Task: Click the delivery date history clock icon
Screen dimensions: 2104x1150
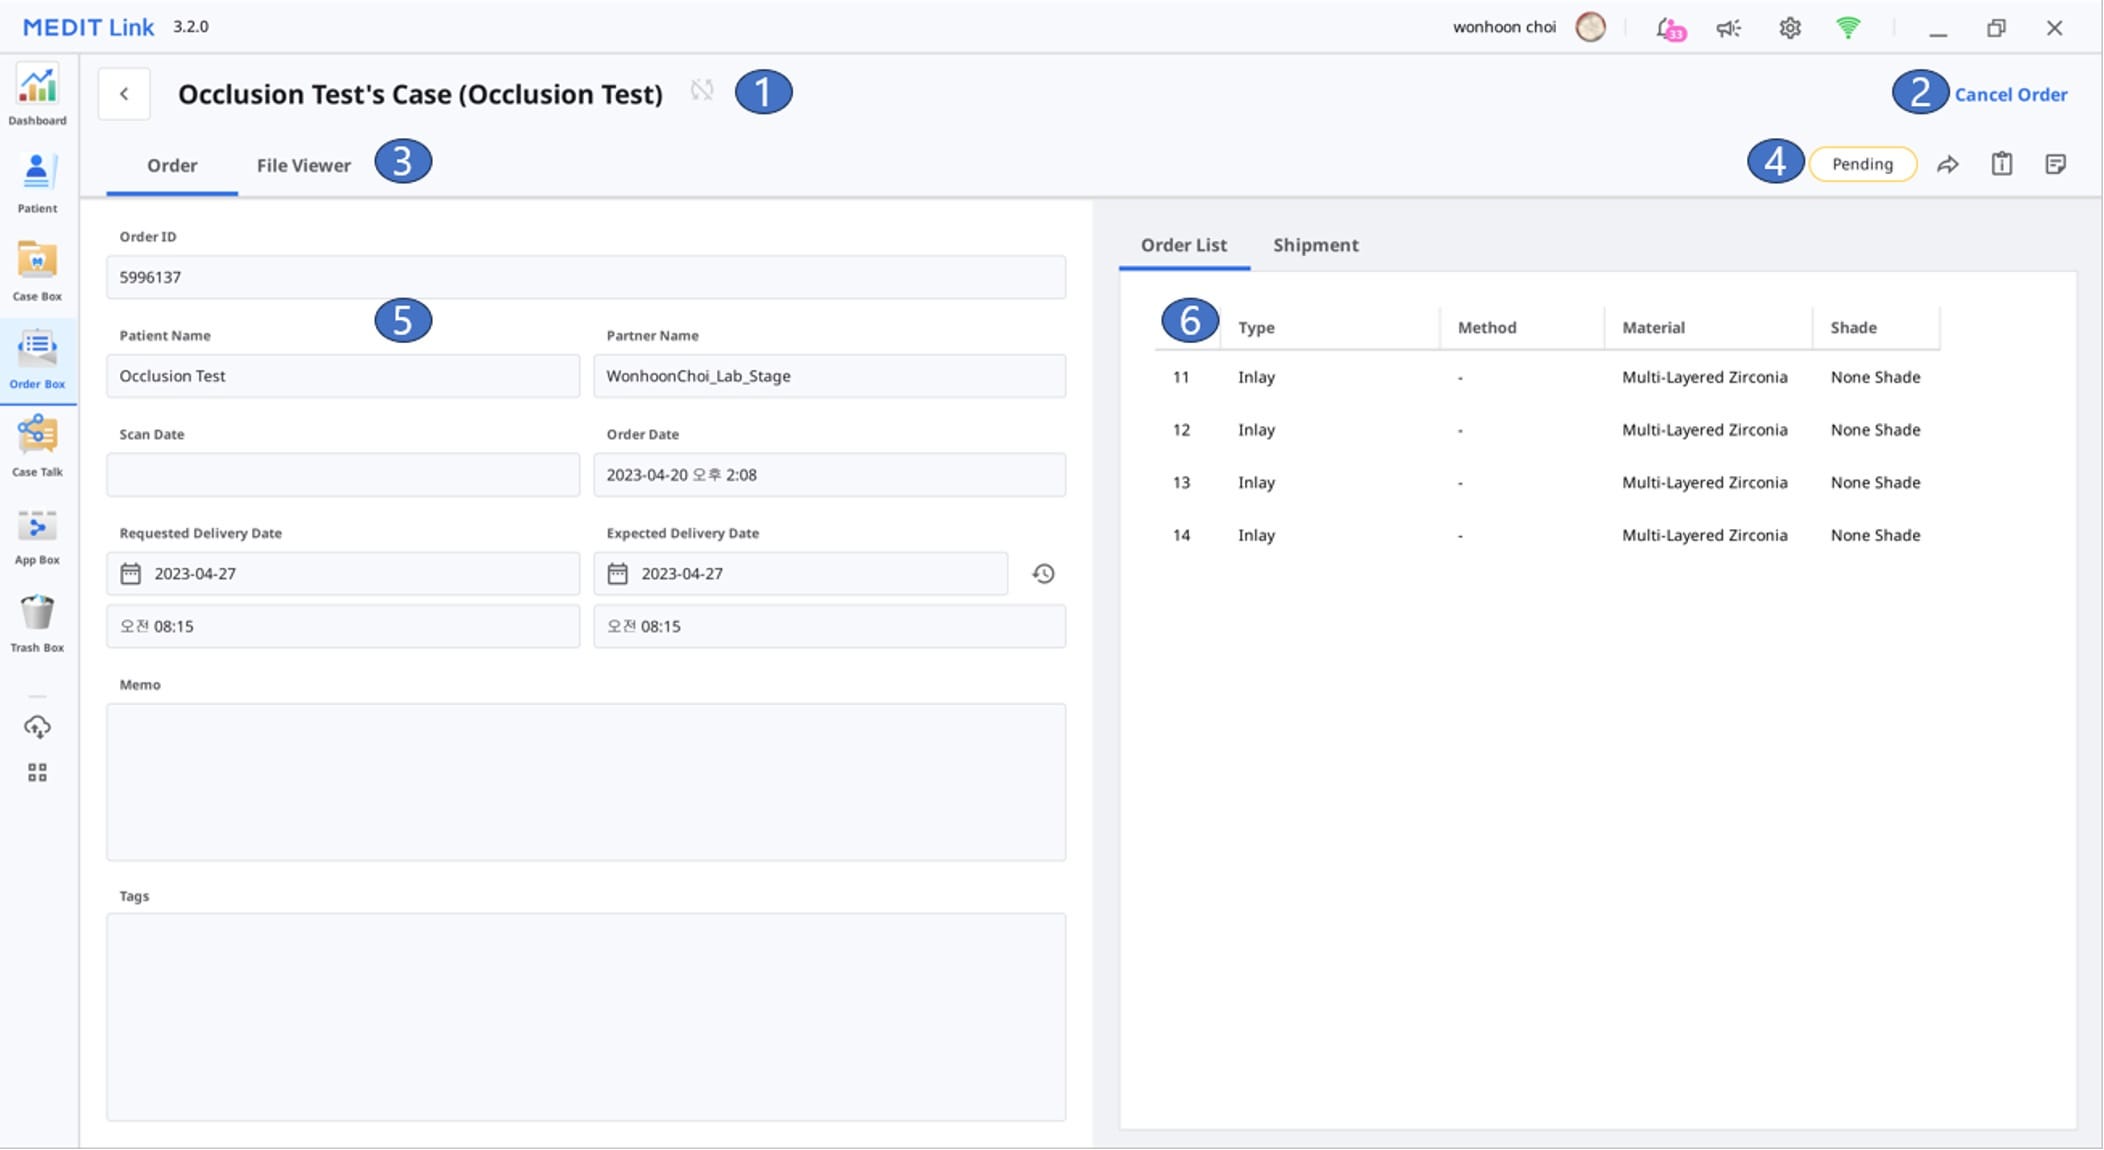Action: tap(1043, 574)
